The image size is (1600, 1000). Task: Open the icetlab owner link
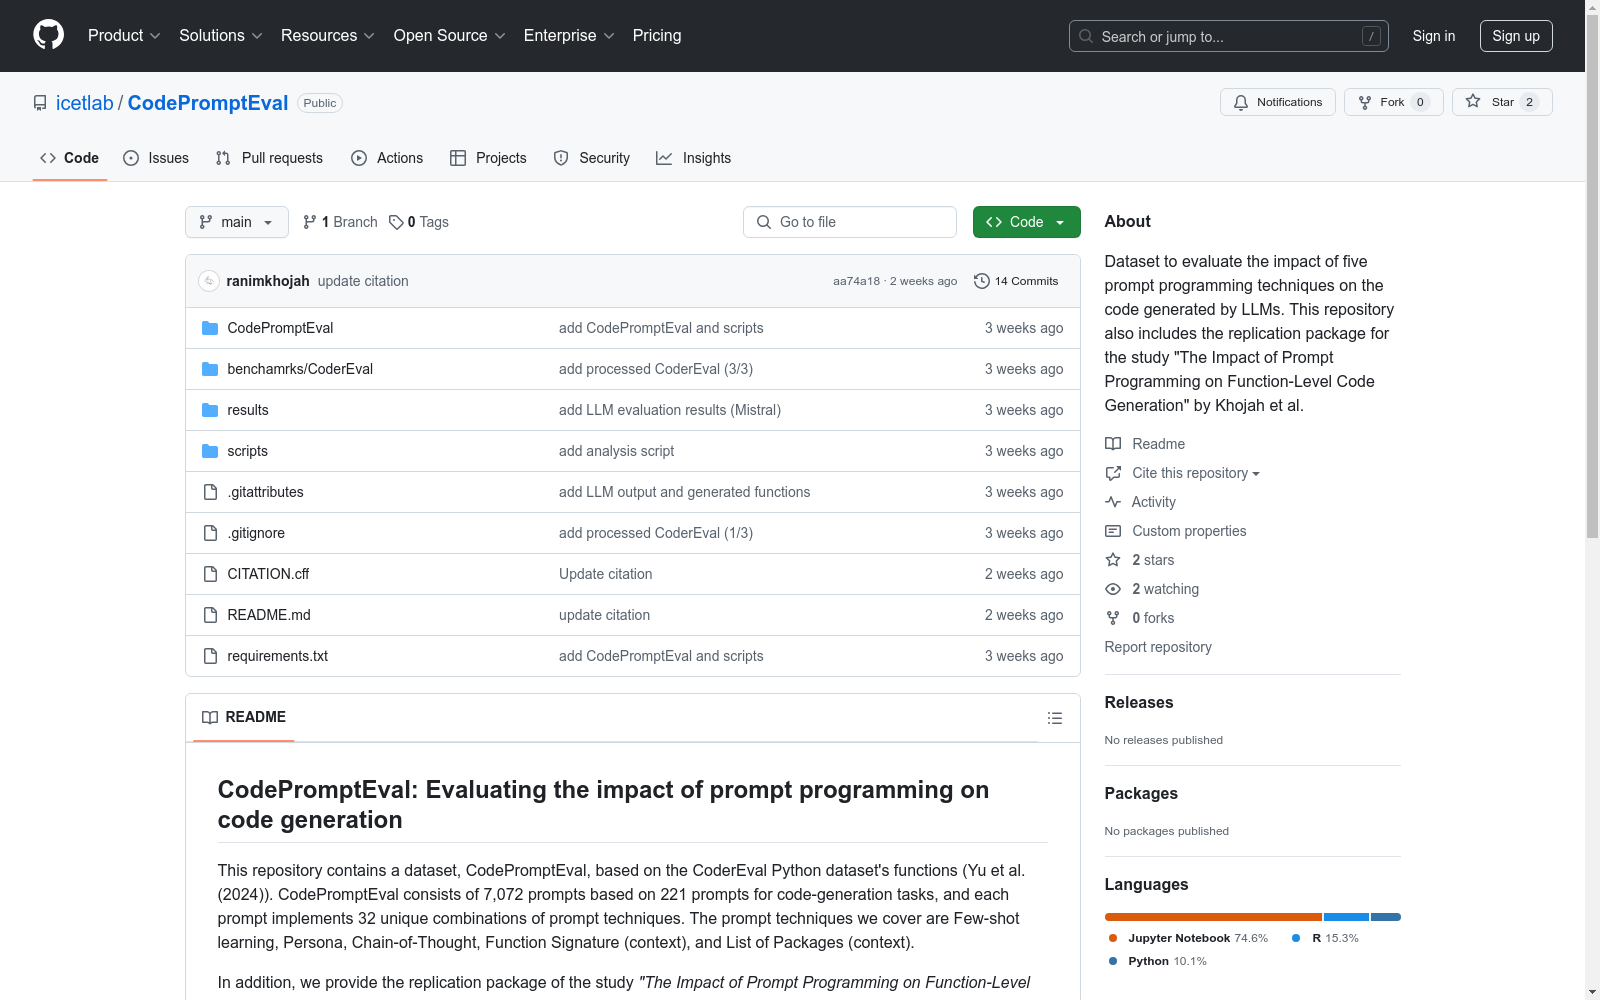click(x=85, y=103)
